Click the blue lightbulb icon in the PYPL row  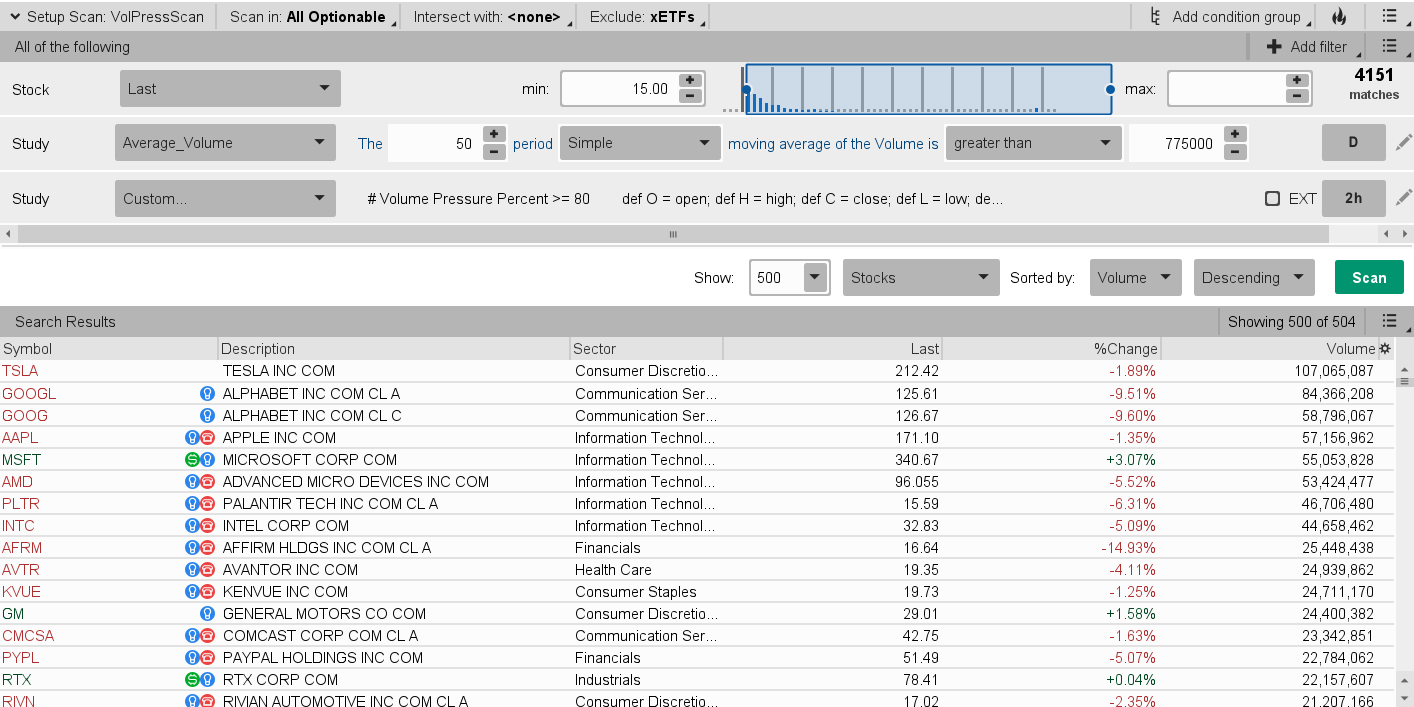point(193,657)
